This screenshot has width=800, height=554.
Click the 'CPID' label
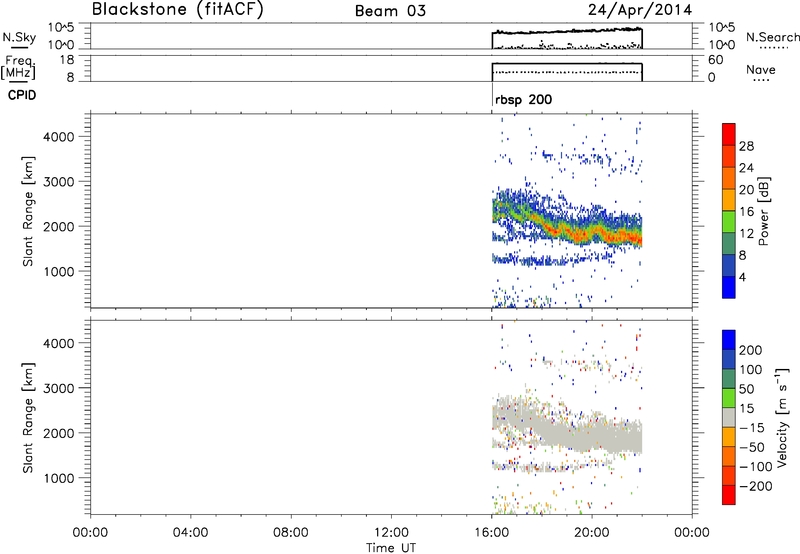point(22,95)
